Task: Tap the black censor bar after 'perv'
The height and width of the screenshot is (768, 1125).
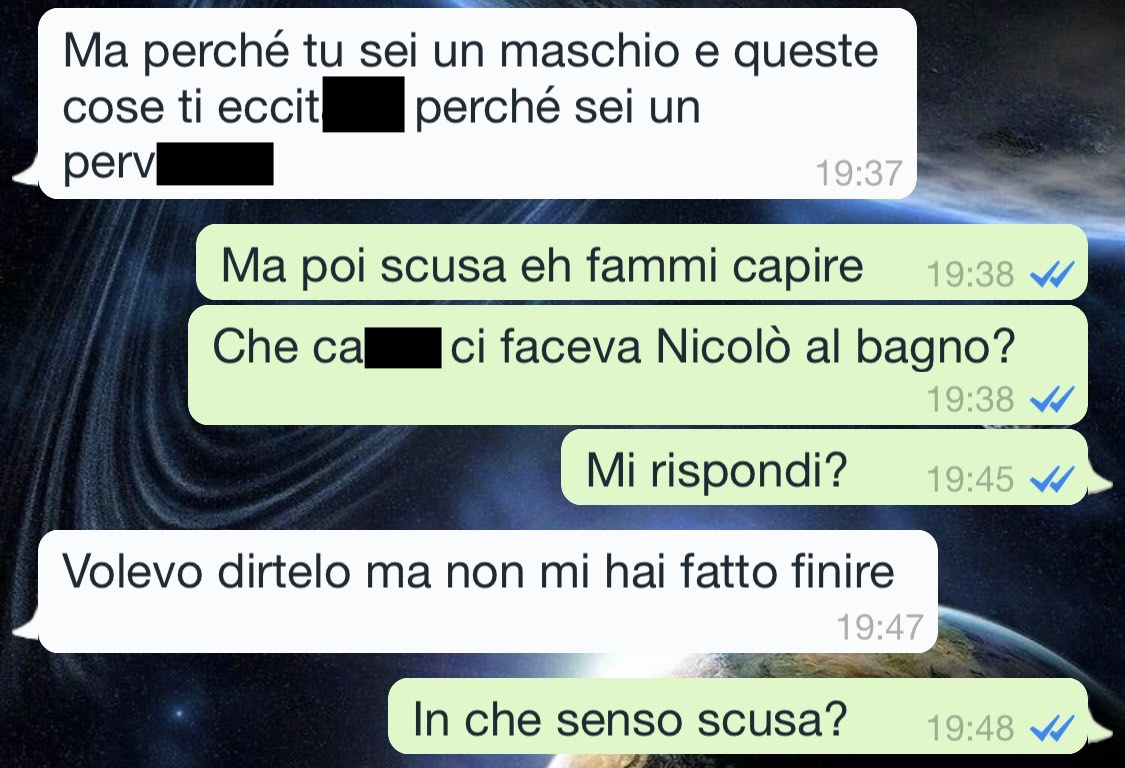Action: tap(215, 164)
